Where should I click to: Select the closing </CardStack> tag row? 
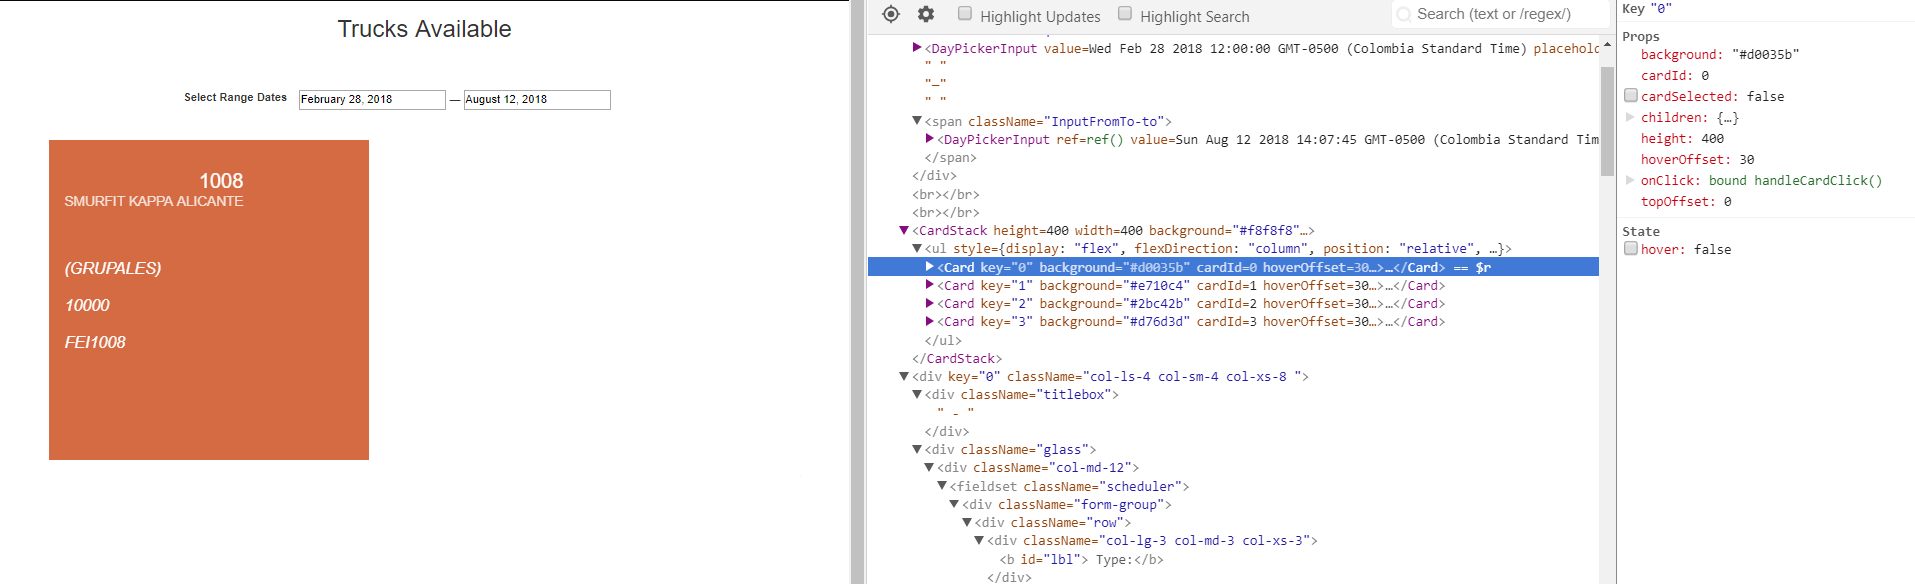pyautogui.click(x=1233, y=358)
